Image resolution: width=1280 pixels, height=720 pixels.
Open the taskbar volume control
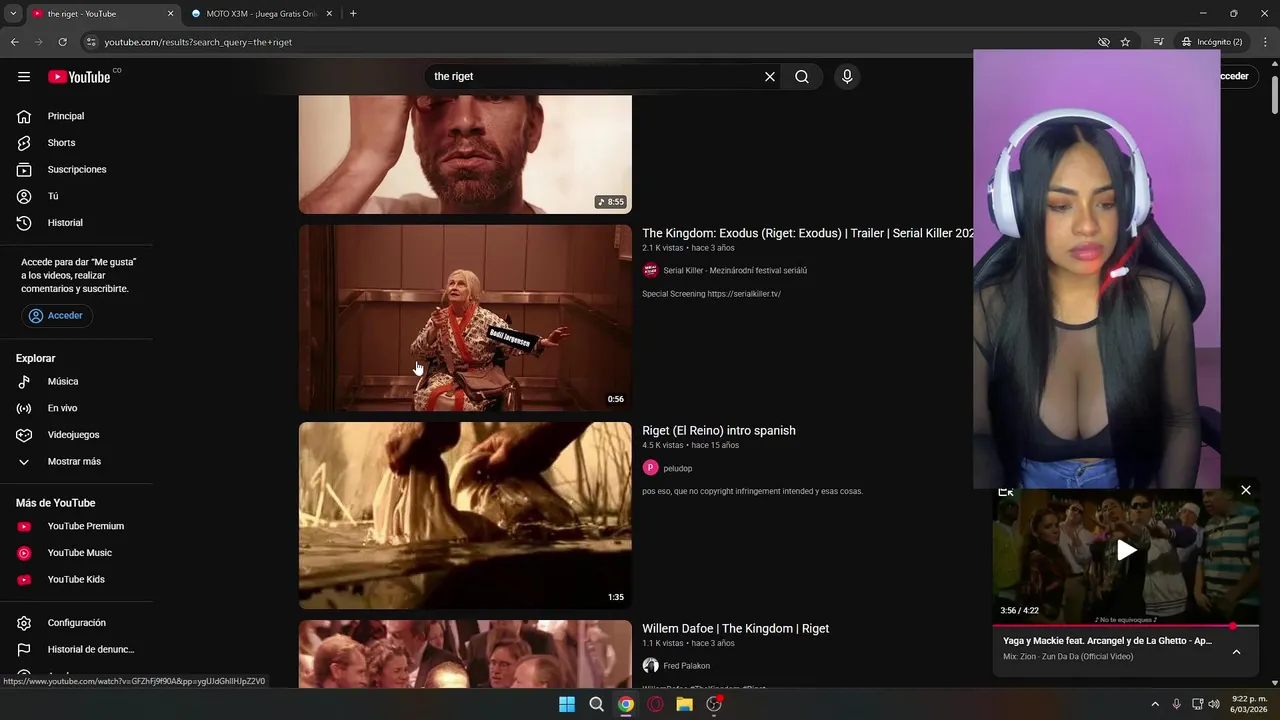tap(1214, 704)
